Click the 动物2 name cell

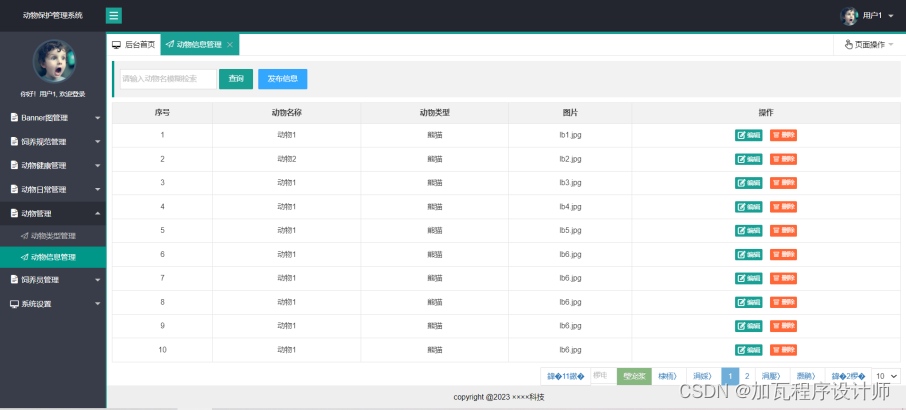(x=287, y=159)
